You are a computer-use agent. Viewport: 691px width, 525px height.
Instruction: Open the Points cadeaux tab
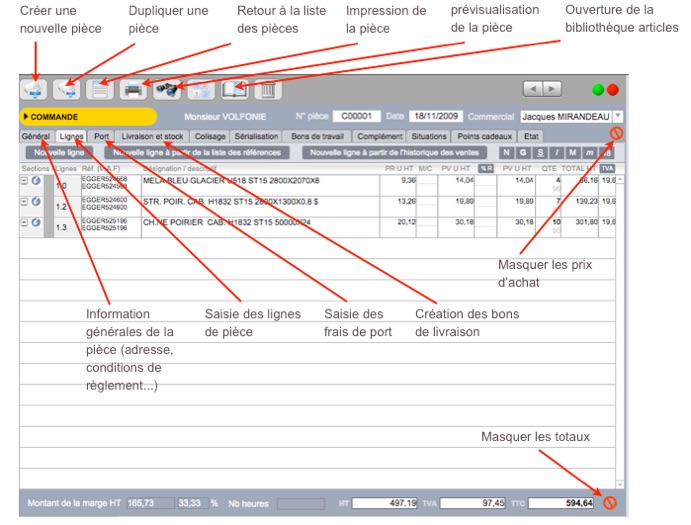point(485,136)
